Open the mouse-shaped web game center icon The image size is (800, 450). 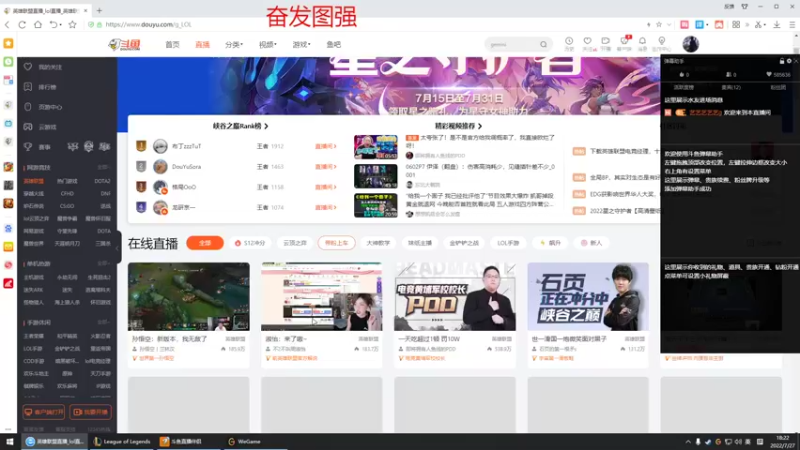(28, 107)
